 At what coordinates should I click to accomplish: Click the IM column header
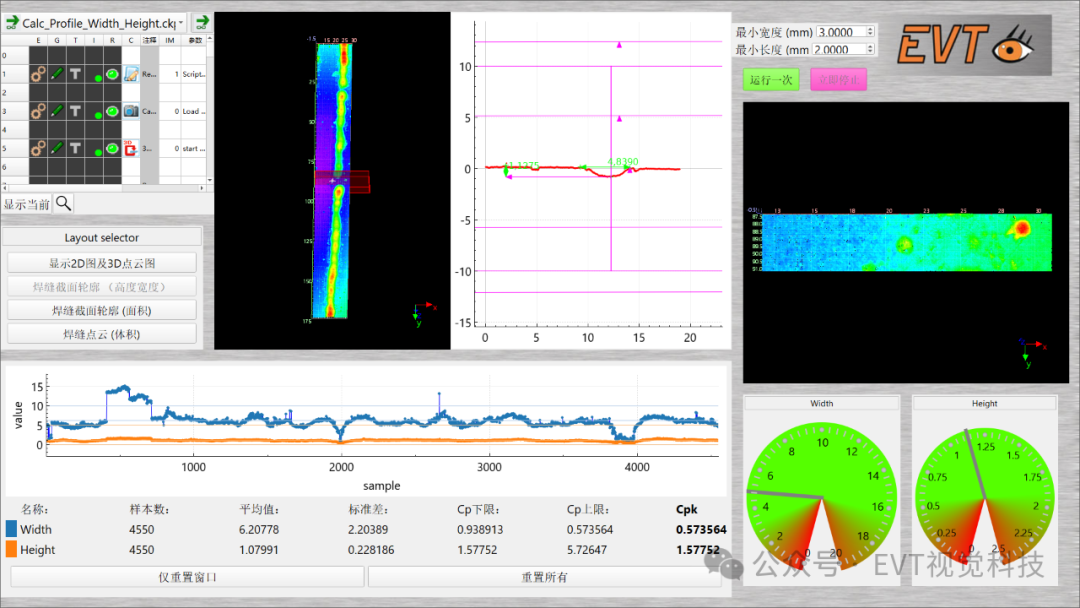(x=170, y=41)
